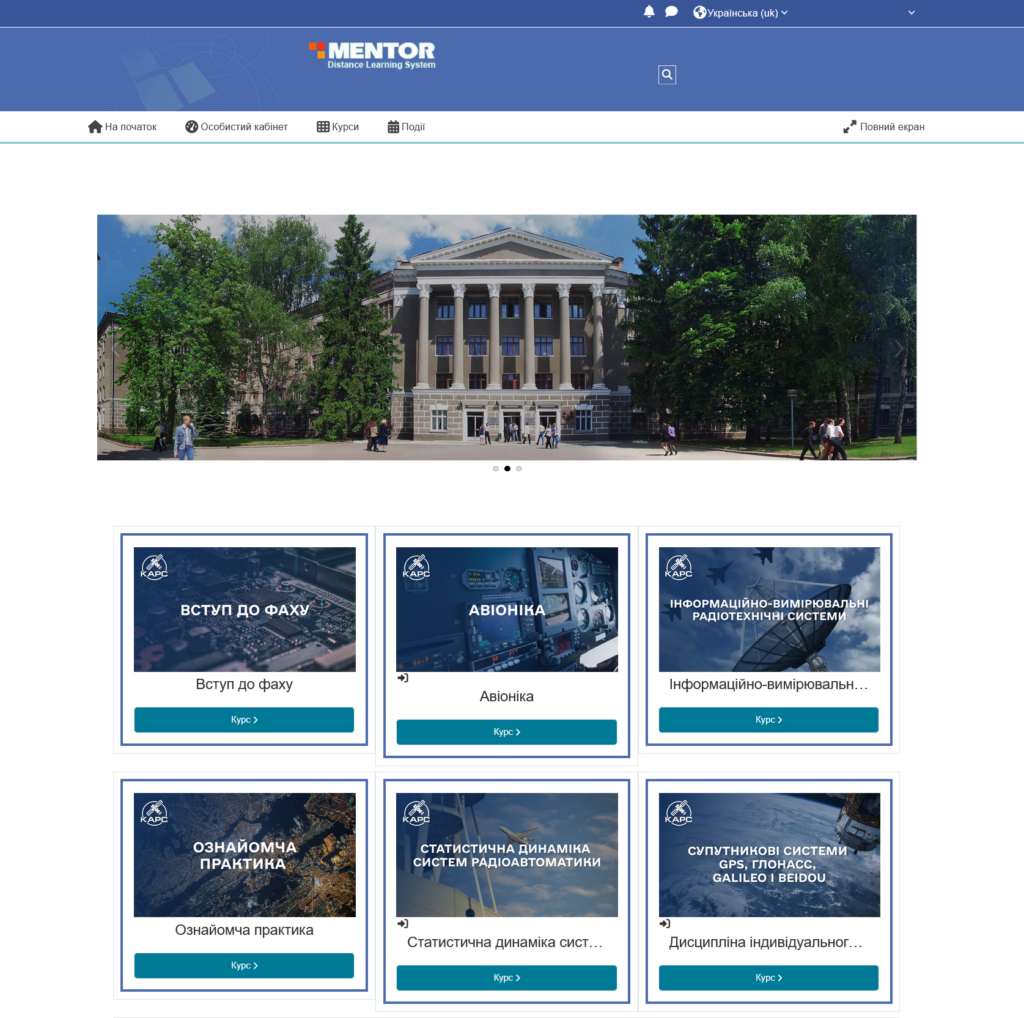Click KAPC logo on Ознайомча практика image

click(x=154, y=812)
